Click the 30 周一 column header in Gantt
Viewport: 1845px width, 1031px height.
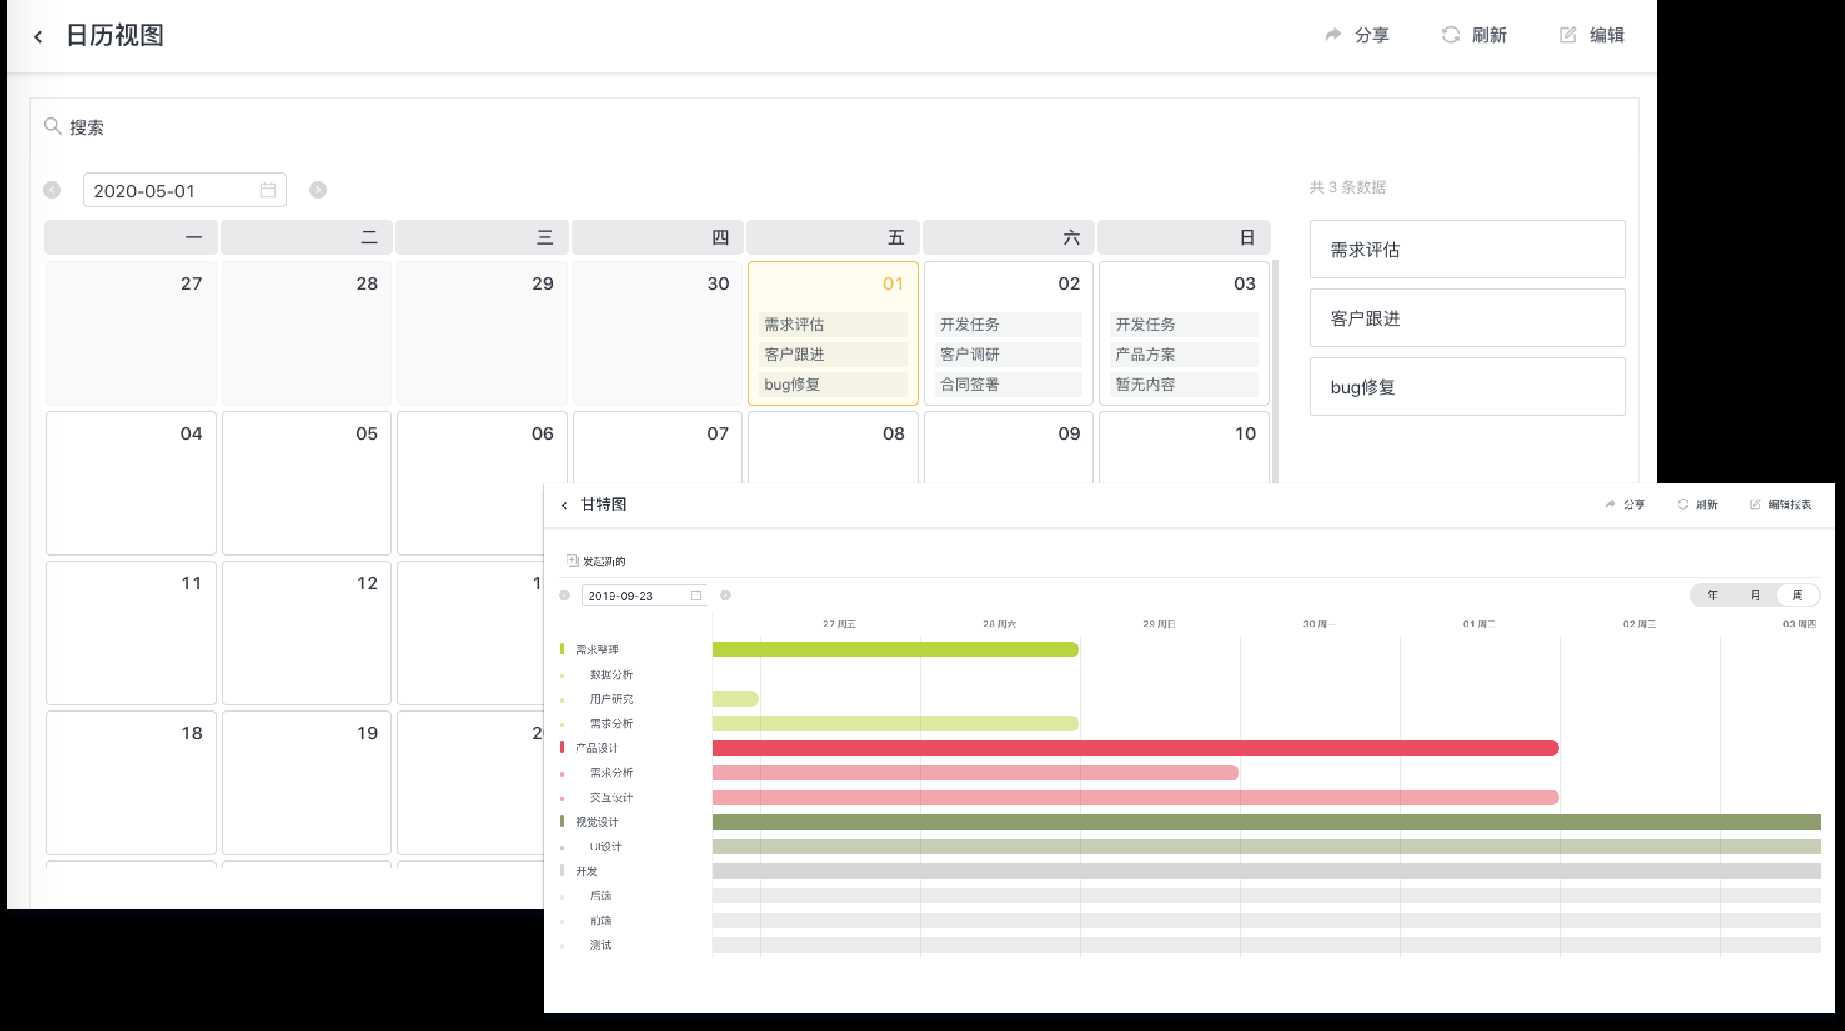coord(1319,624)
